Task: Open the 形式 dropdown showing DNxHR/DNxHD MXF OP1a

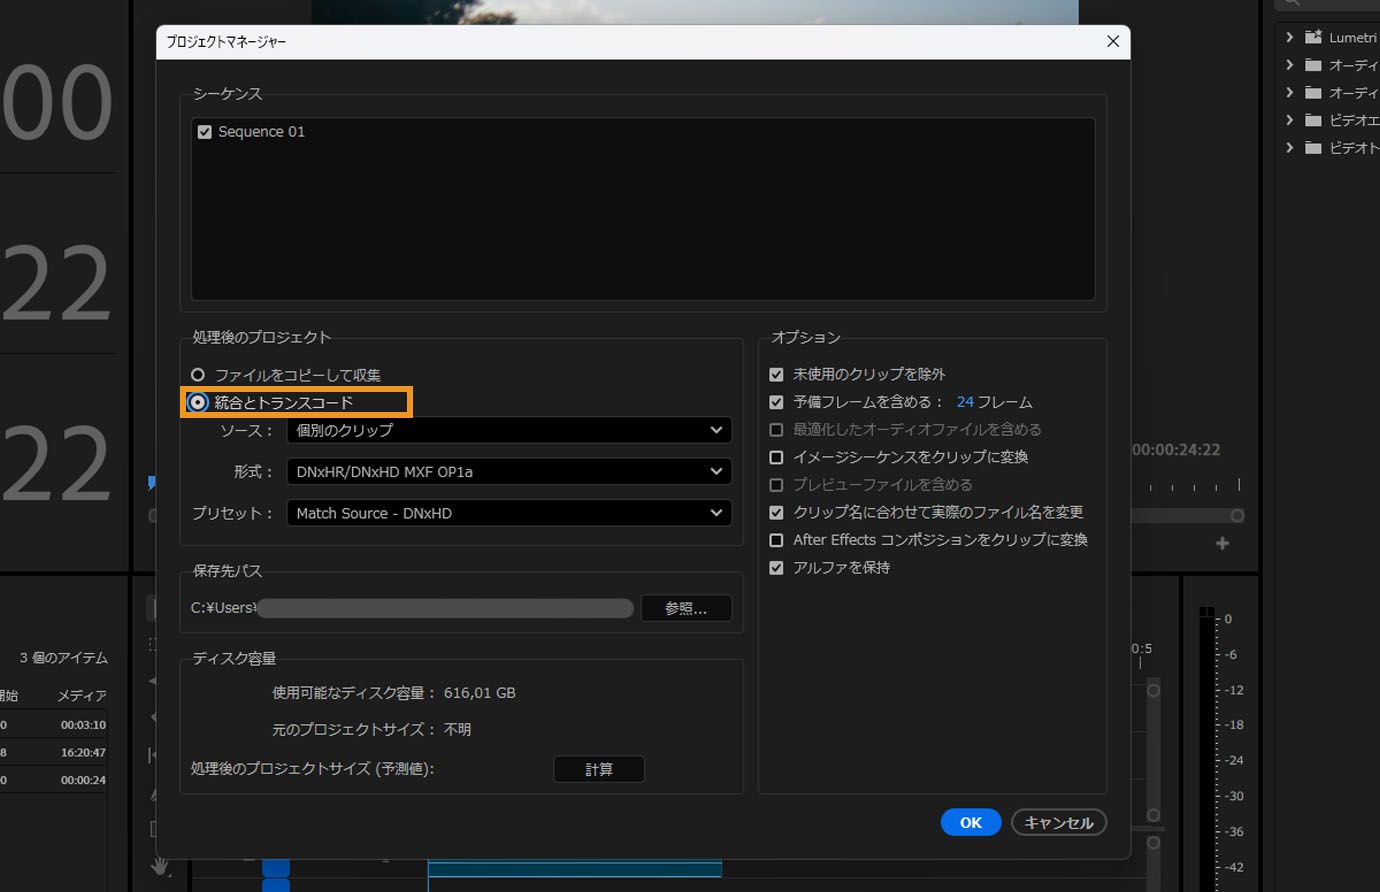Action: pos(509,471)
